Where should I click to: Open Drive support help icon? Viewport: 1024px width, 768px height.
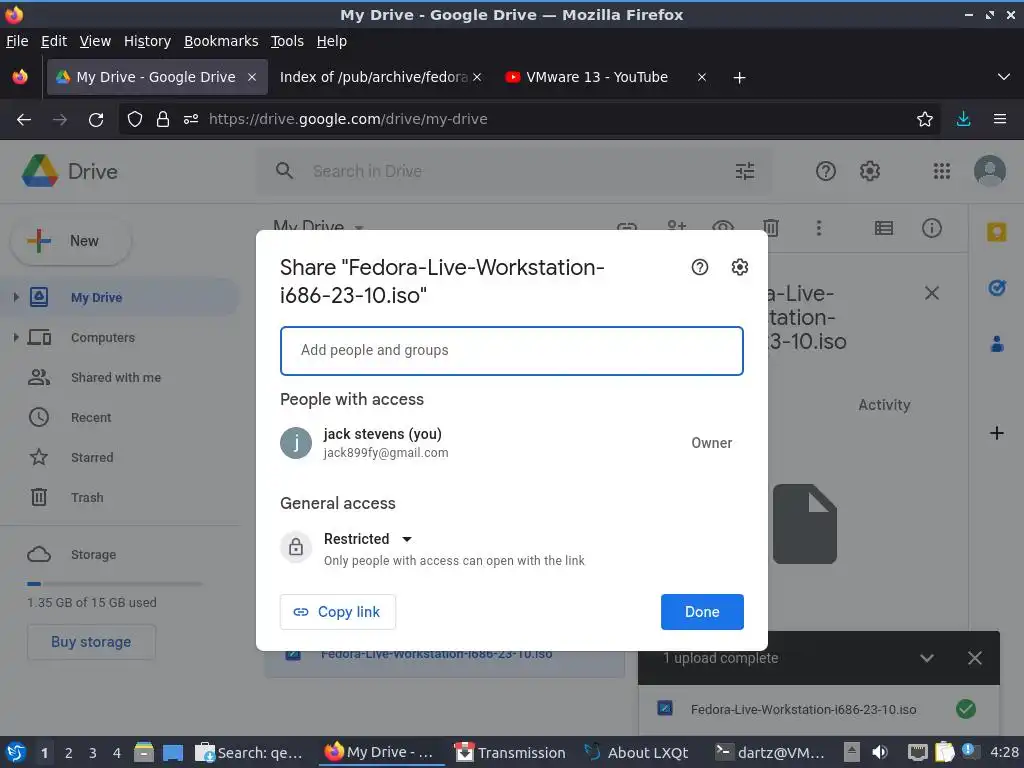[825, 171]
